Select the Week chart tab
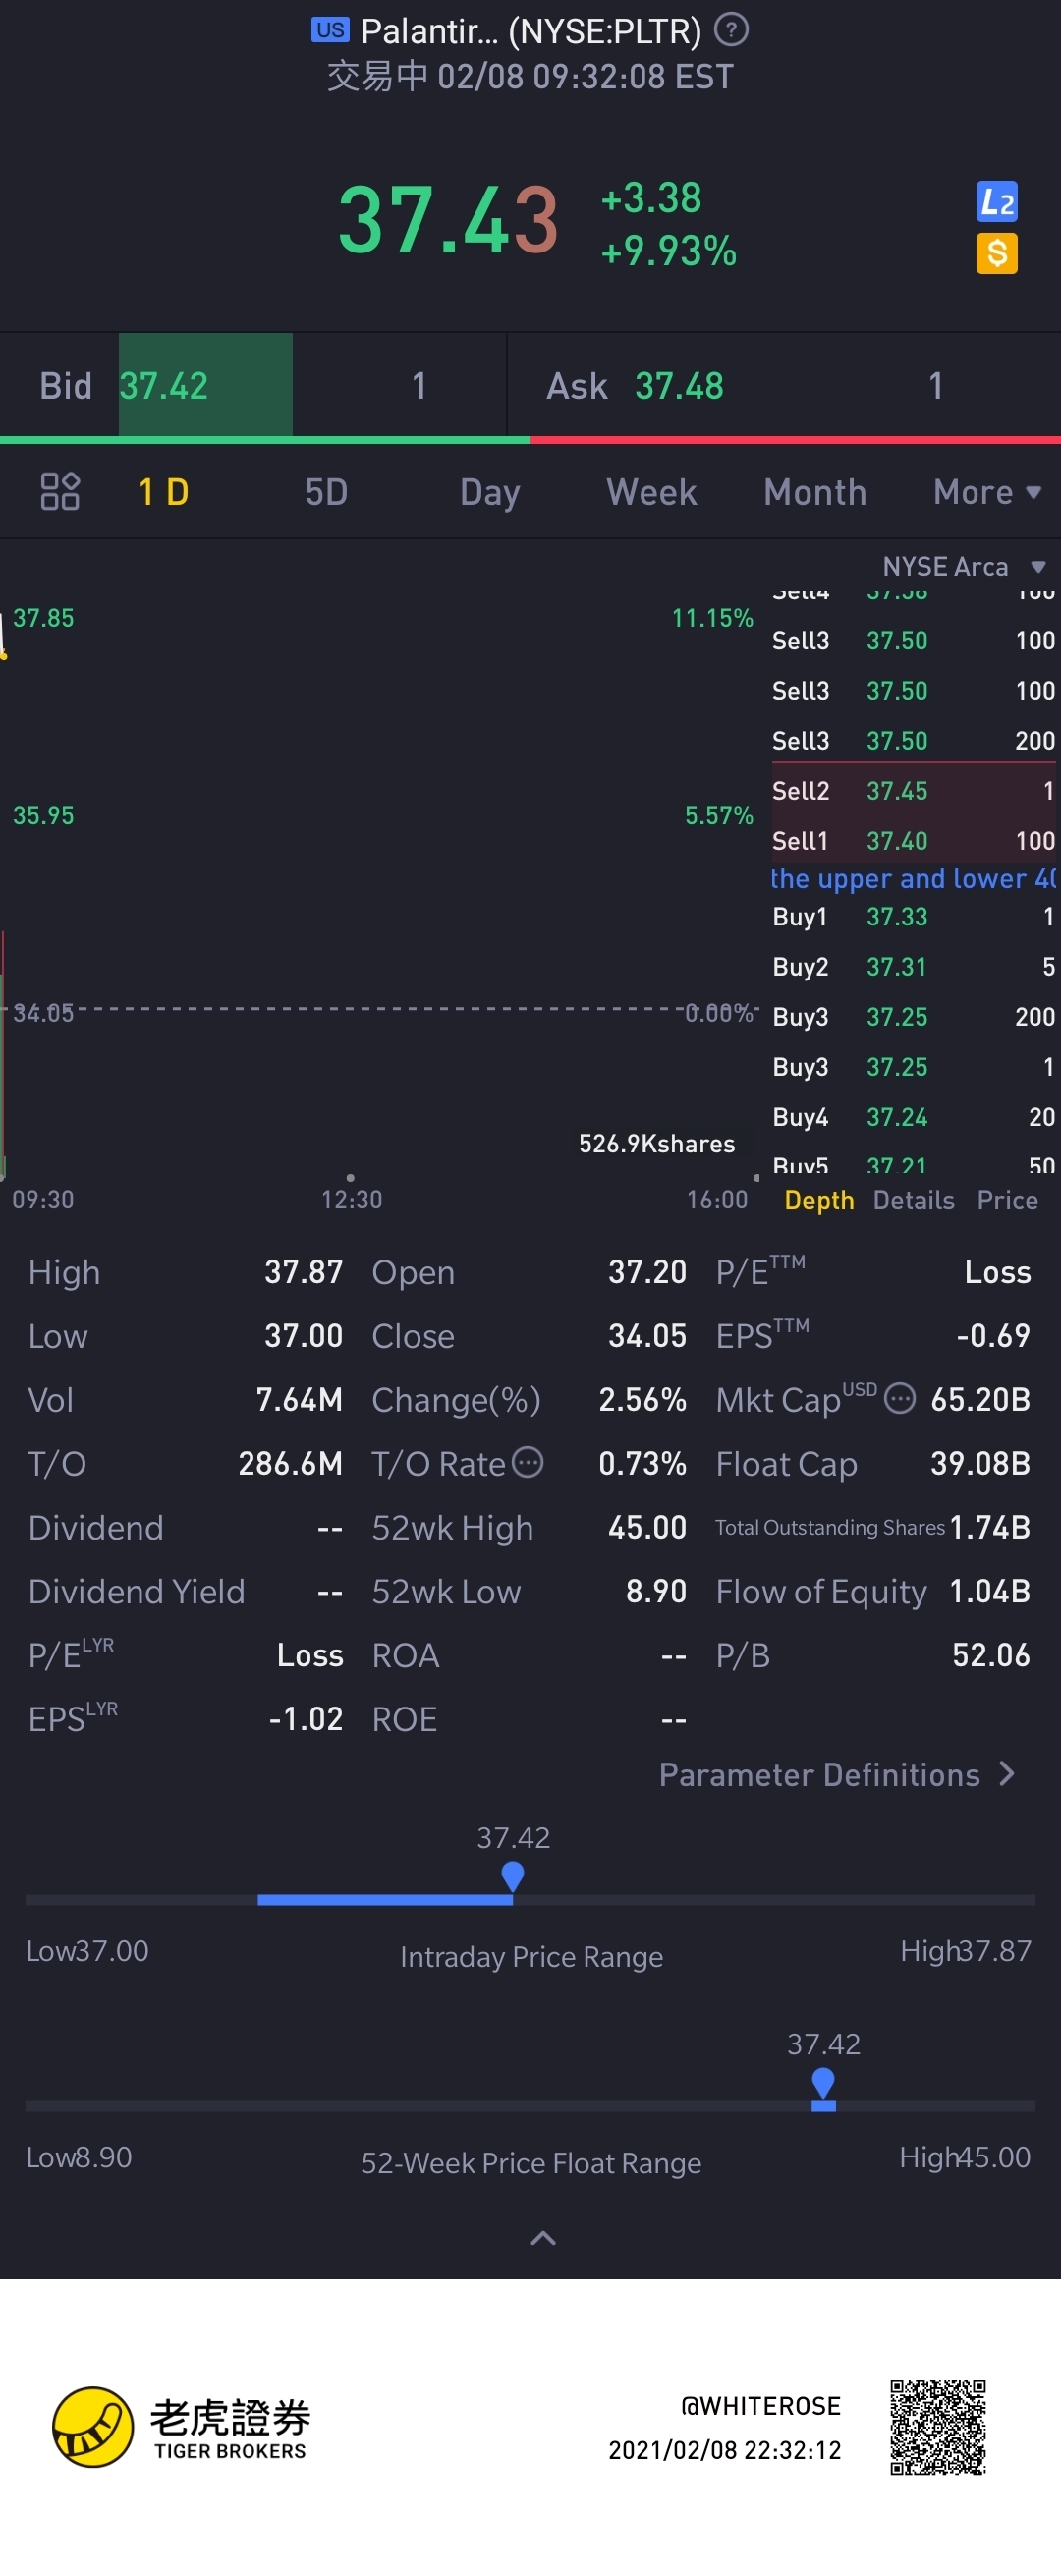The width and height of the screenshot is (1061, 2576). pos(651,492)
